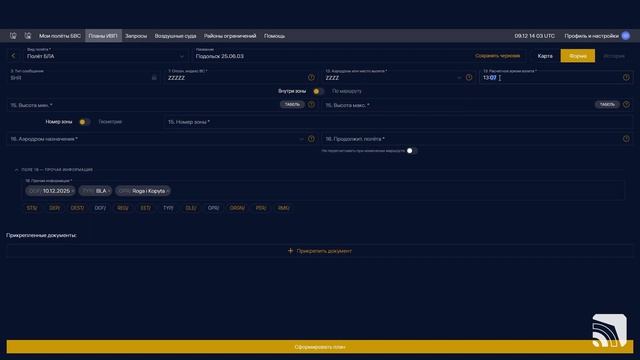Click the UTC clock in navbar

tap(534, 36)
